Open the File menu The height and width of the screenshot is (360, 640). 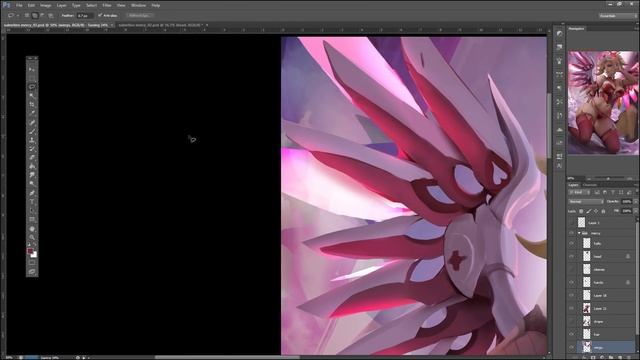click(x=19, y=5)
